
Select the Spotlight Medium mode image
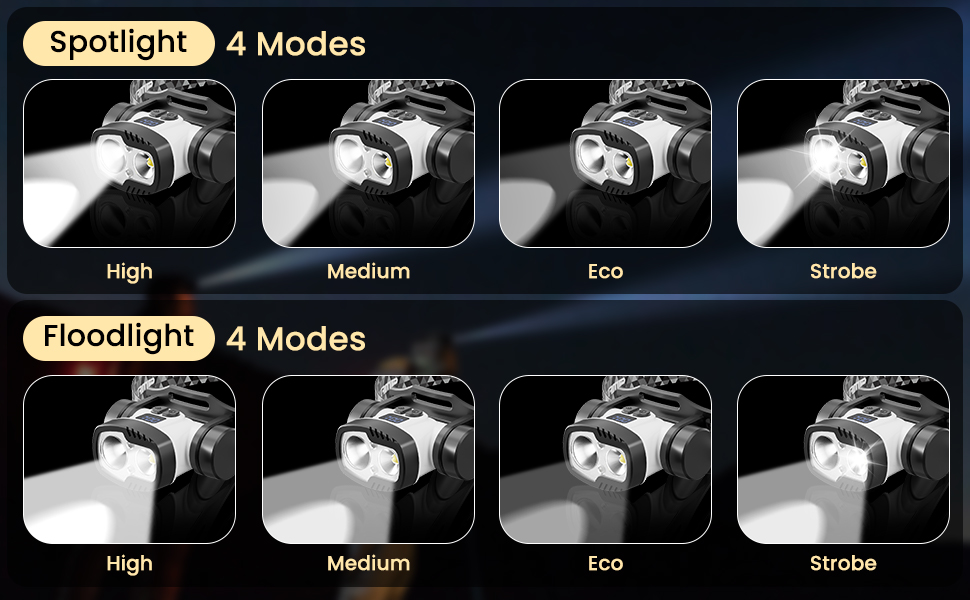click(x=368, y=163)
